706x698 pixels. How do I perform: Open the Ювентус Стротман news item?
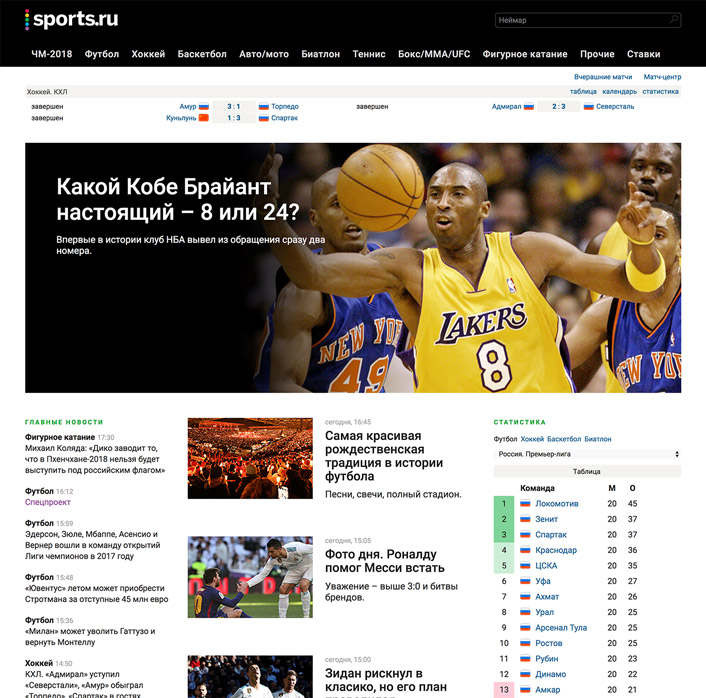point(96,594)
